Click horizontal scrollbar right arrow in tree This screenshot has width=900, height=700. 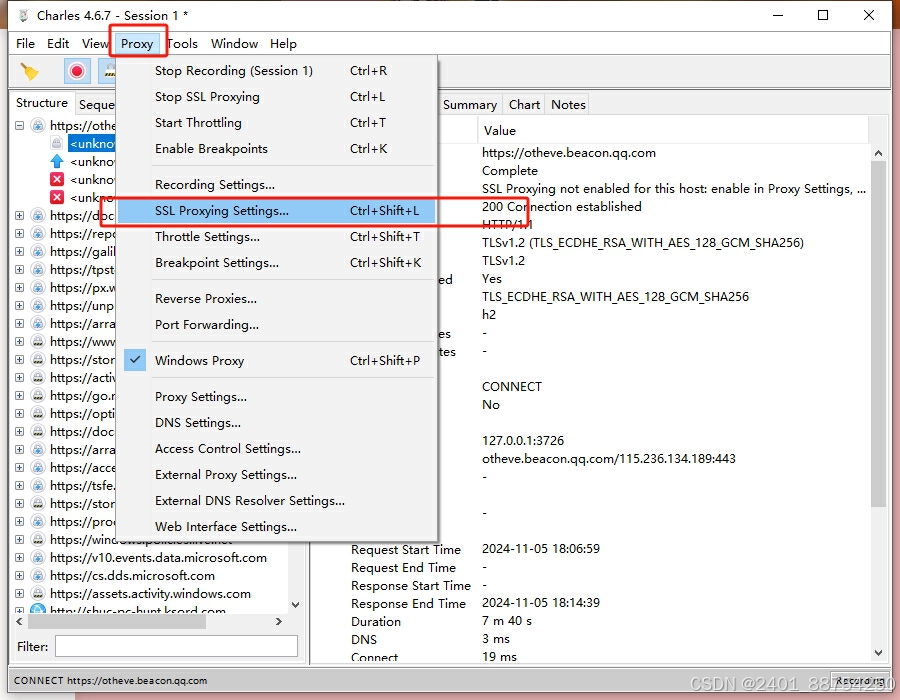(279, 621)
